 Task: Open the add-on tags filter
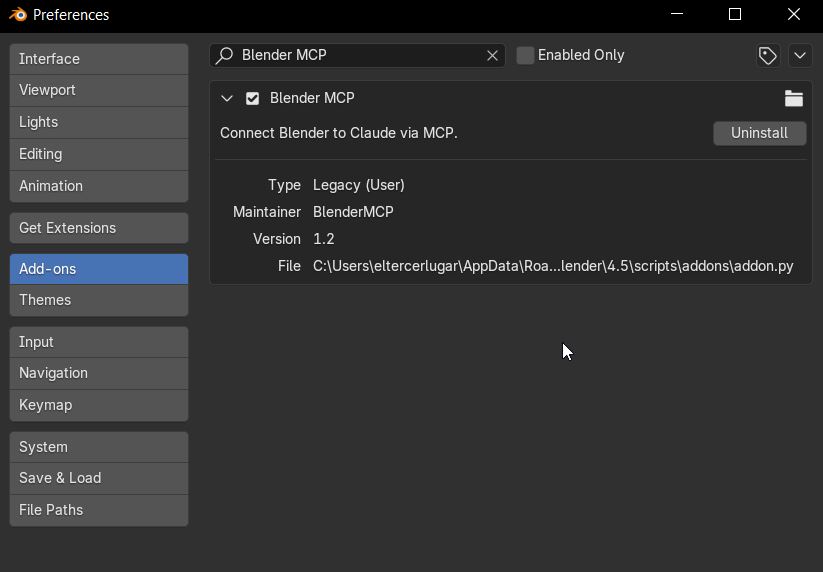[x=768, y=55]
